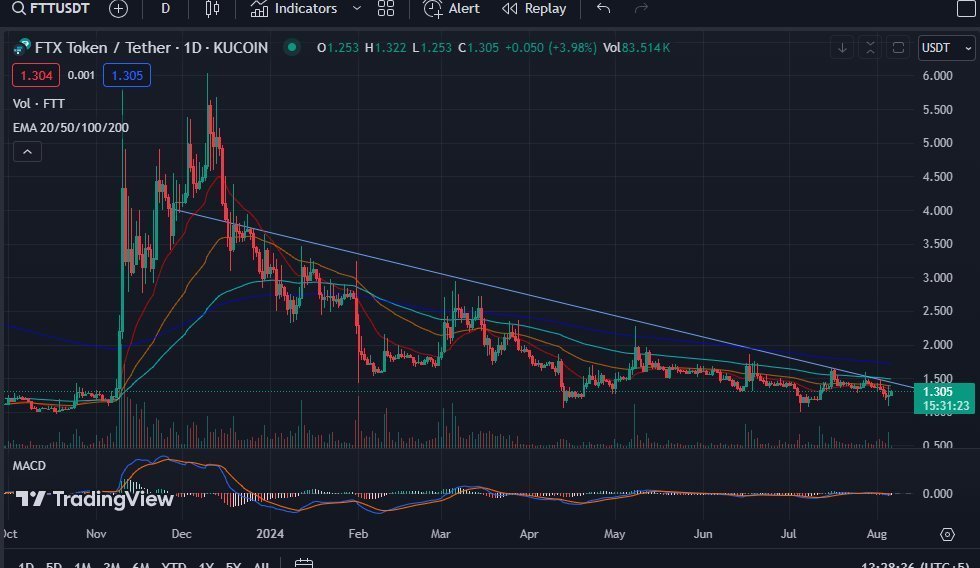Click the collapse pane icon
The image size is (980, 568).
870,48
